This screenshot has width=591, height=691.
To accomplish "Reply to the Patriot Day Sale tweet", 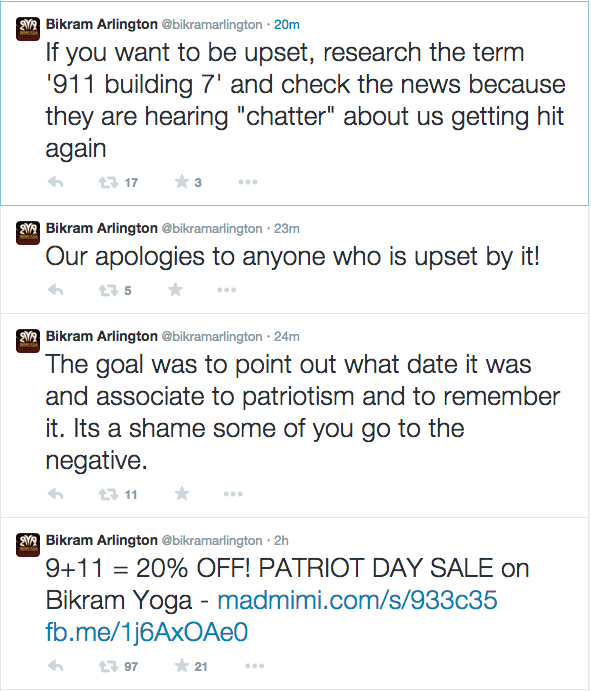I will pyautogui.click(x=56, y=665).
